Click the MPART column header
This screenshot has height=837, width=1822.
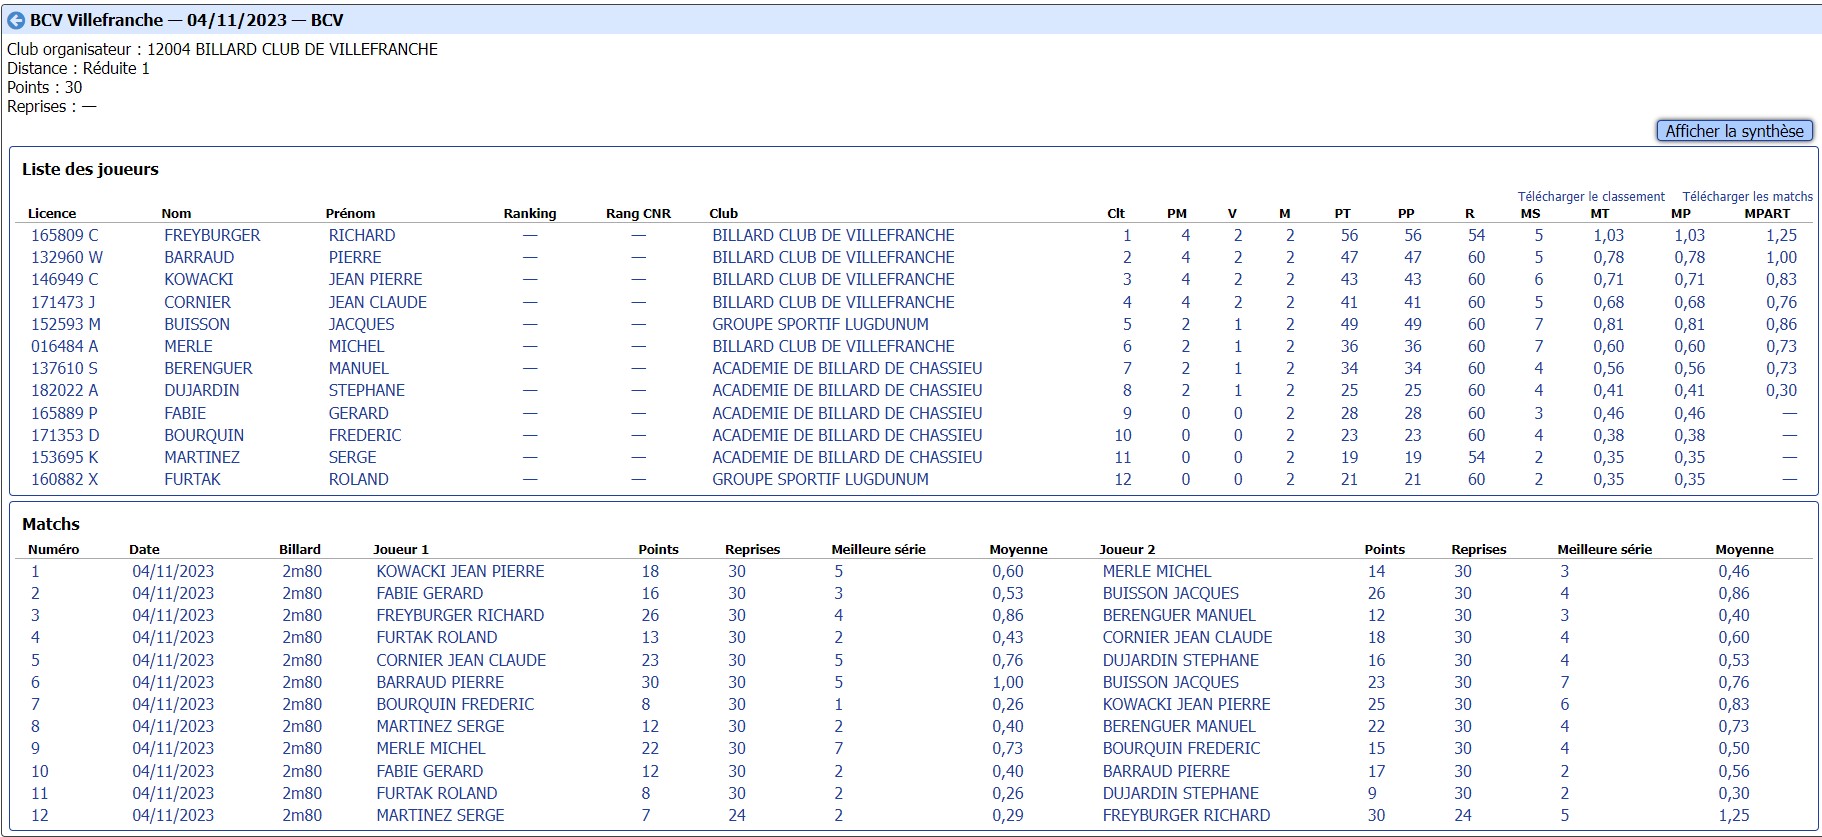1767,213
